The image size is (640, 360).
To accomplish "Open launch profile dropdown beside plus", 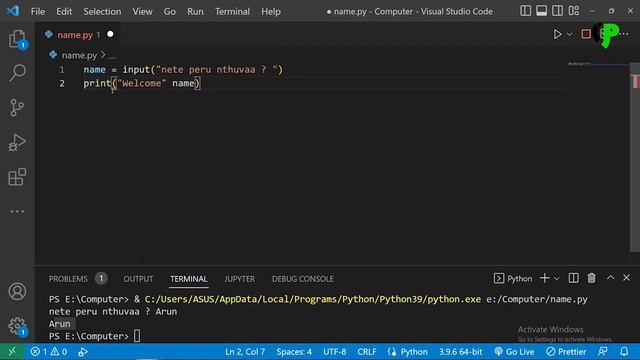I will 557,278.
